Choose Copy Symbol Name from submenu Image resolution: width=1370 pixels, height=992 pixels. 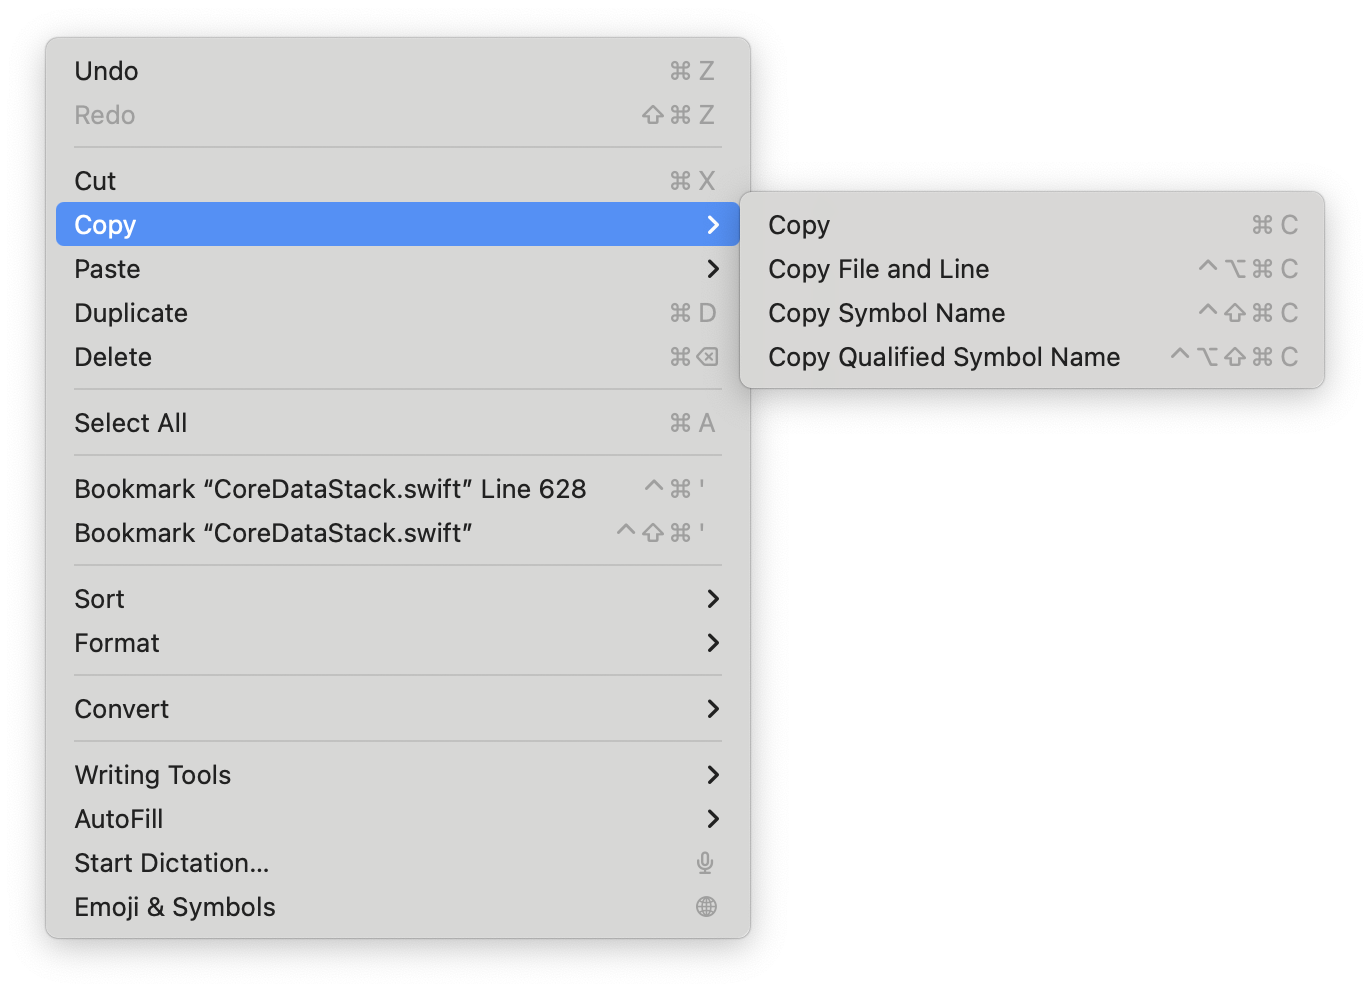pos(887,313)
